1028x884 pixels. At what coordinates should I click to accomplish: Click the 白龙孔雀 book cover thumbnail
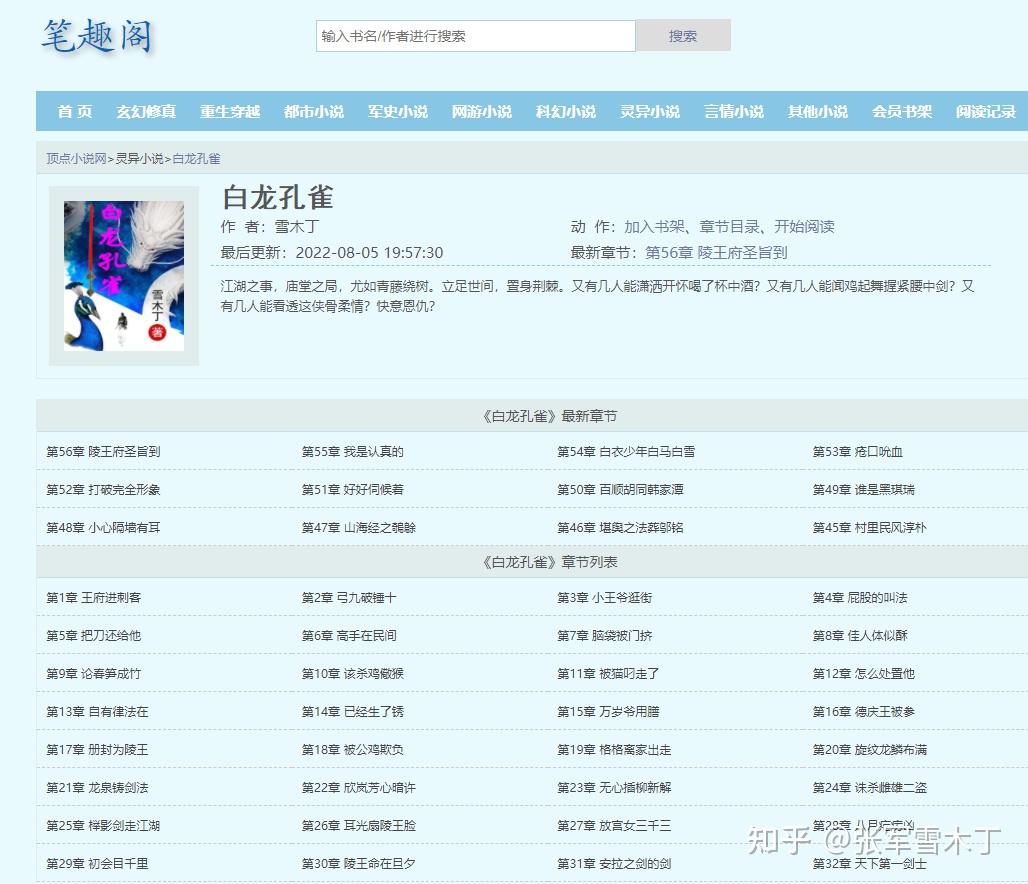point(124,275)
